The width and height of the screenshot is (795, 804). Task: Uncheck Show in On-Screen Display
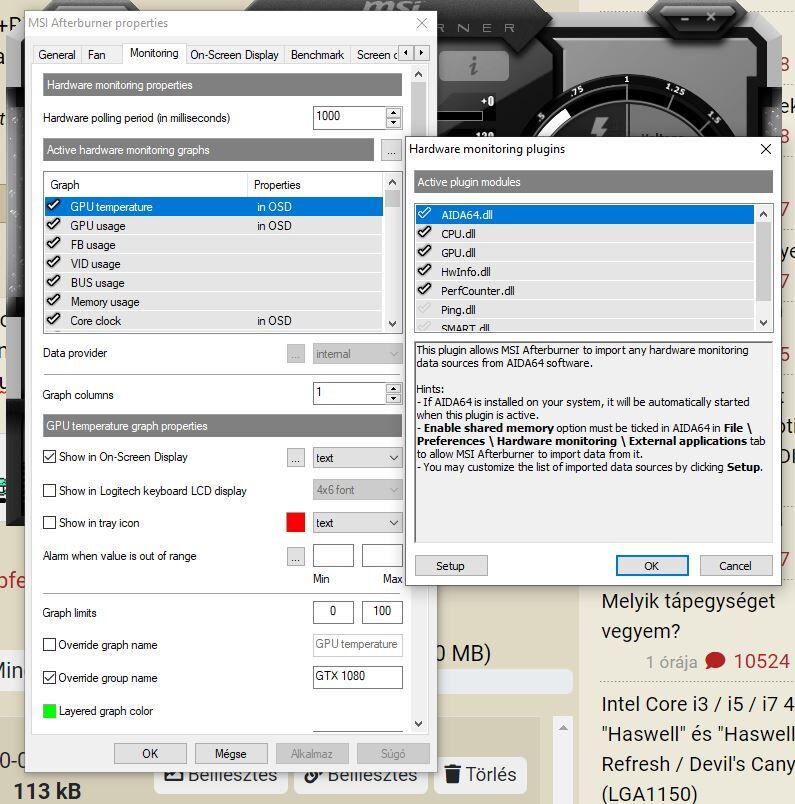click(x=49, y=457)
